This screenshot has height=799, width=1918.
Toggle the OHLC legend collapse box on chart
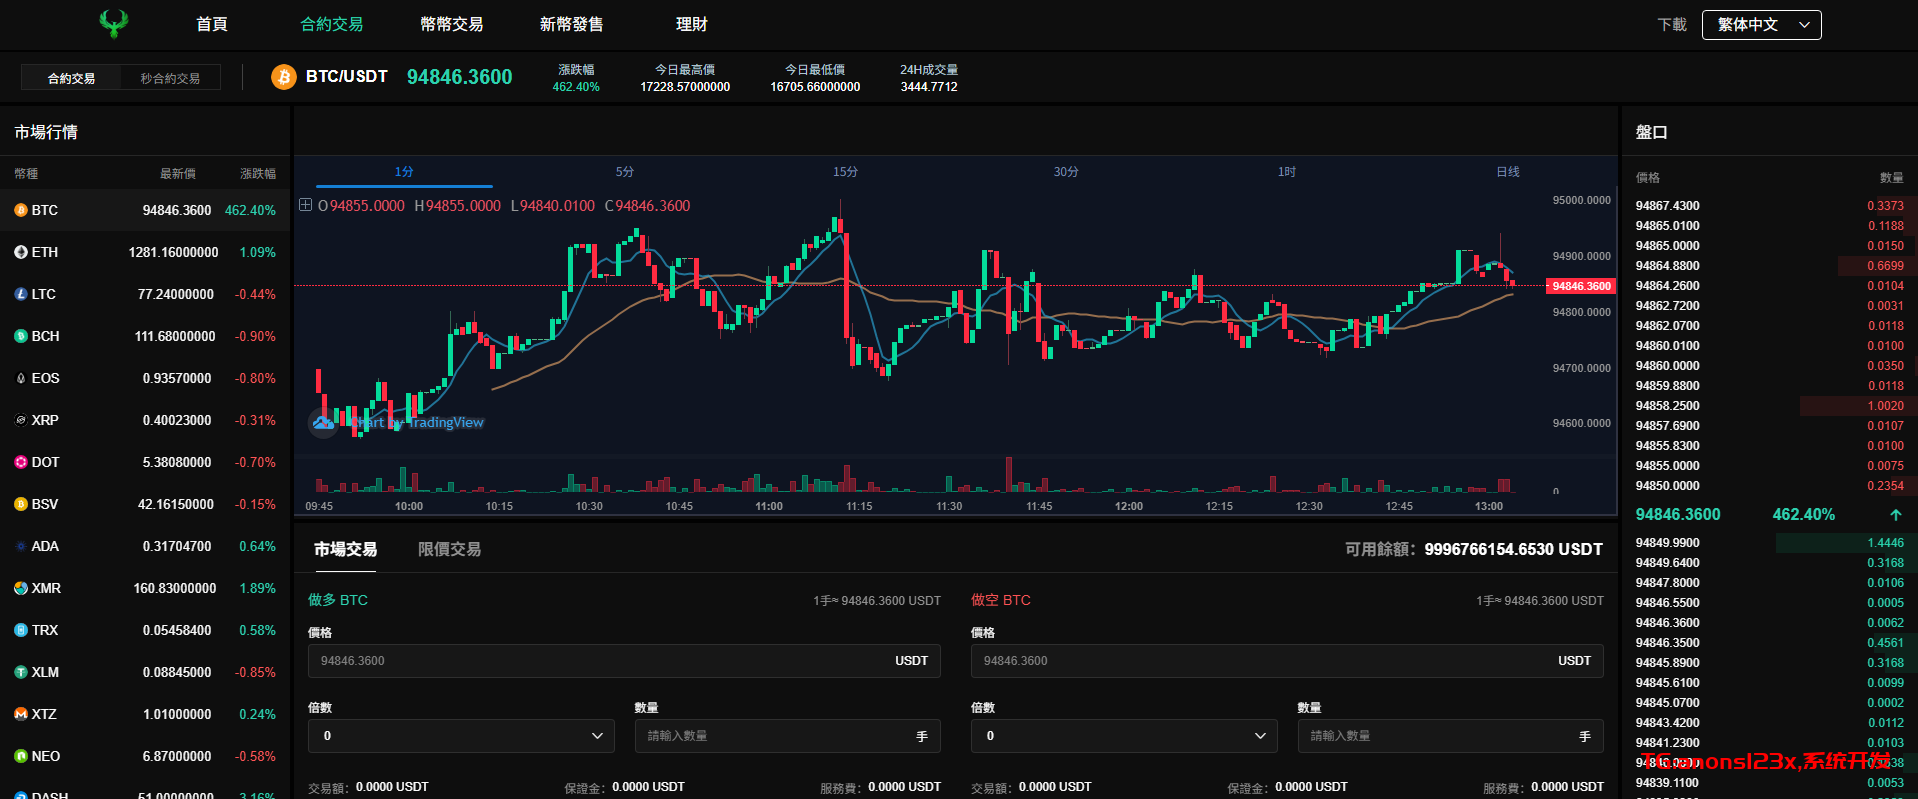pyautogui.click(x=306, y=205)
